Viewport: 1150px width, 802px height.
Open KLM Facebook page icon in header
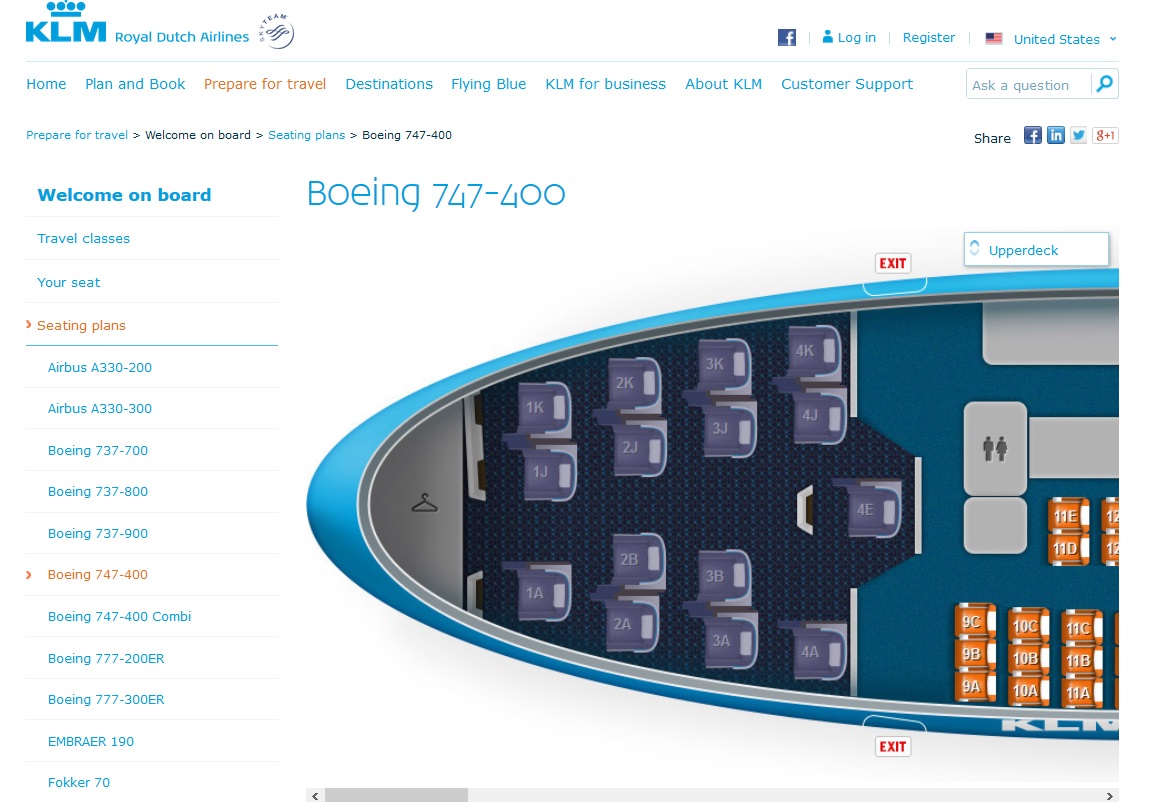coord(786,37)
